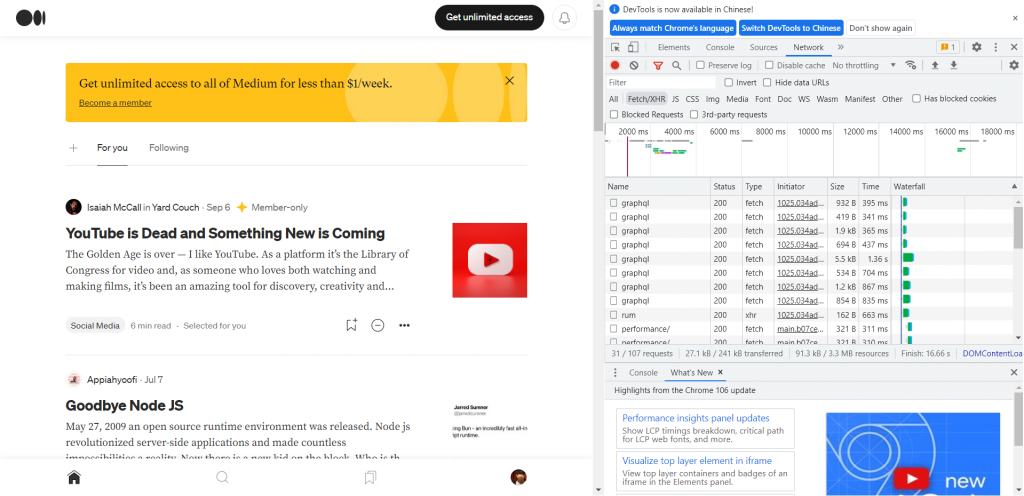
Task: Bookmark the YouTube is Dead story
Action: coord(351,325)
